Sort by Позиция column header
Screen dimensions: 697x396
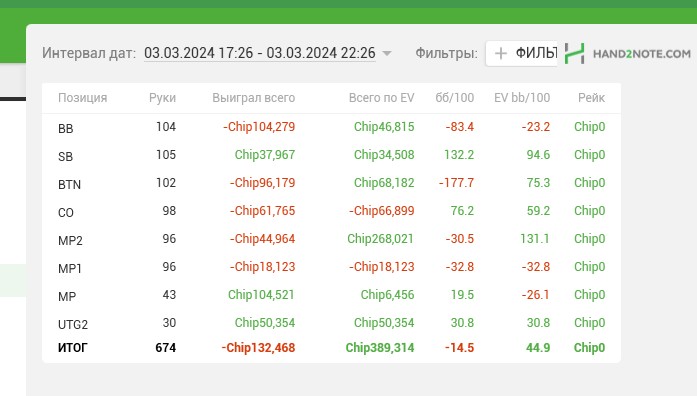(x=83, y=98)
